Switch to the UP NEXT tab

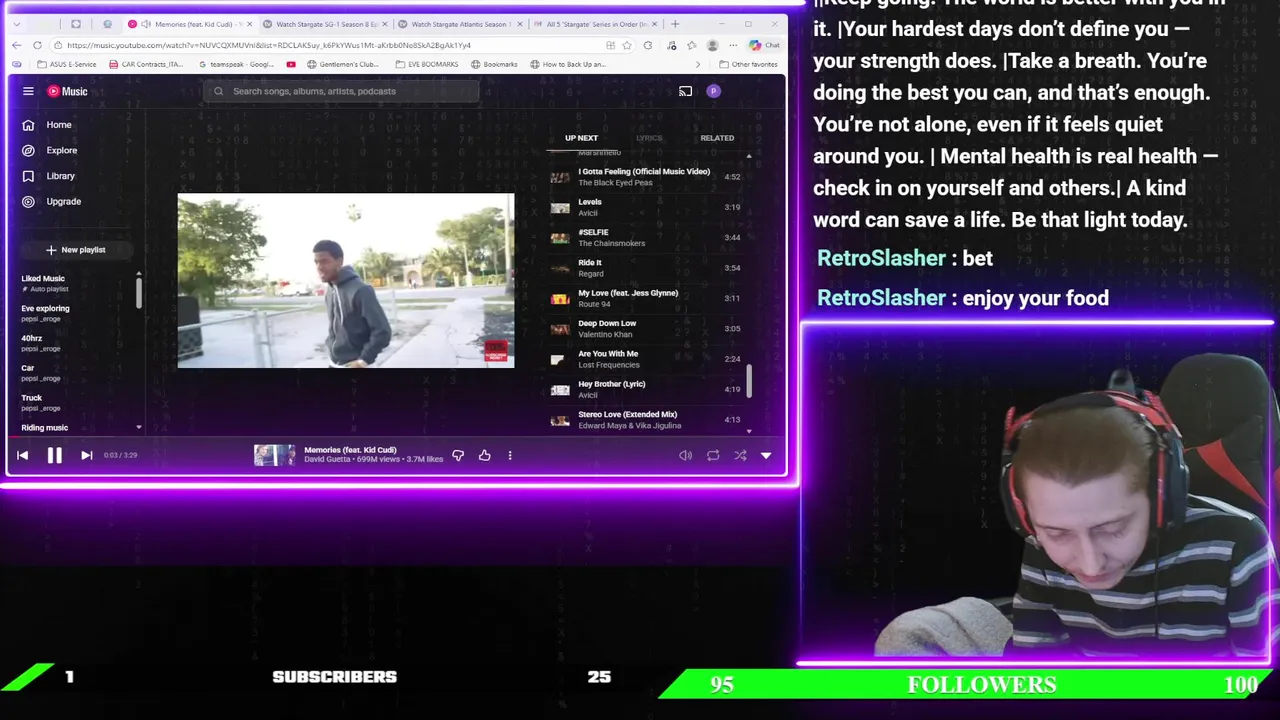pyautogui.click(x=581, y=138)
